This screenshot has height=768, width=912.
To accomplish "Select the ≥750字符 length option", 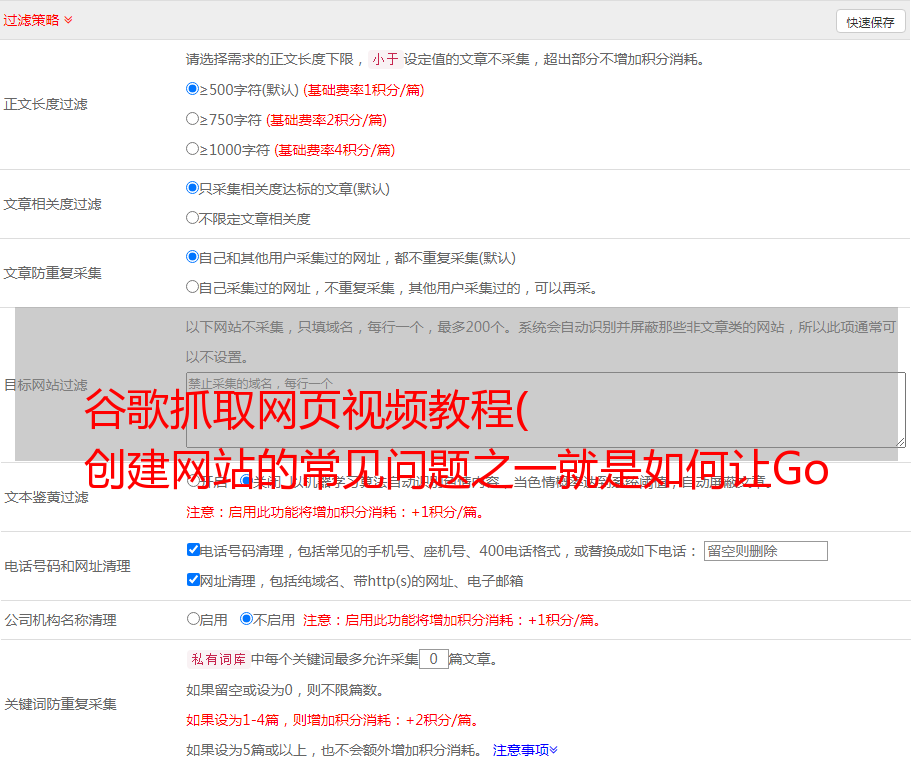I will (x=193, y=119).
